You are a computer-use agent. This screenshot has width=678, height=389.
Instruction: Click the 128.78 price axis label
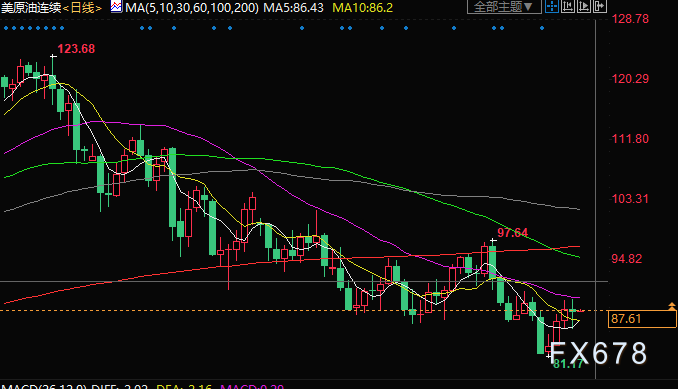(x=630, y=19)
